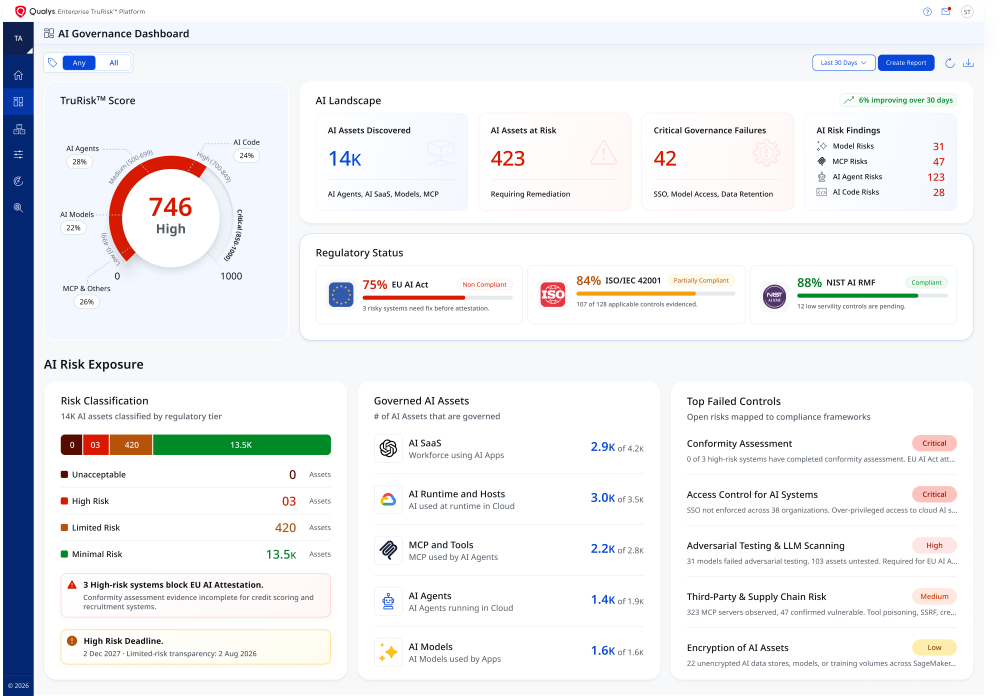Click green Minimal Risk segment of classification bar

point(242,445)
